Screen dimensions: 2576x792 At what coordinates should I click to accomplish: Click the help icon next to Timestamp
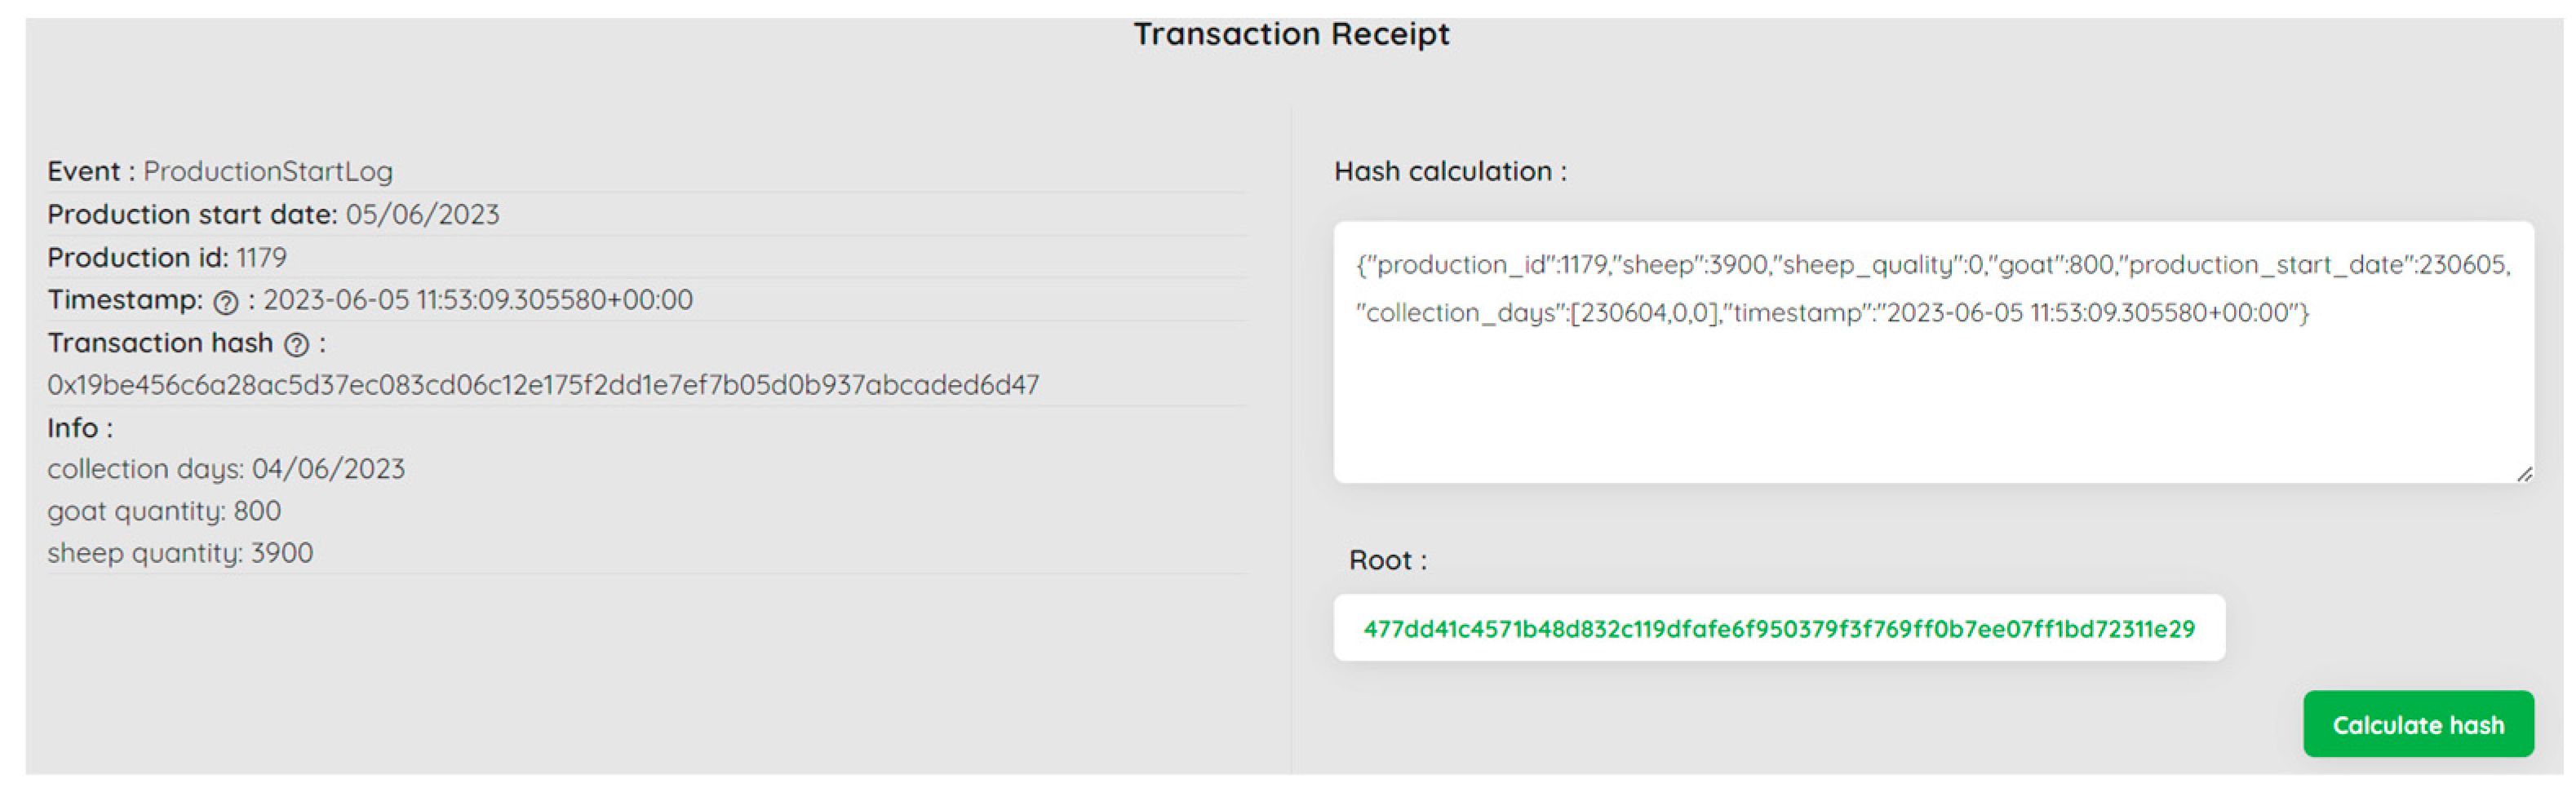tap(226, 302)
